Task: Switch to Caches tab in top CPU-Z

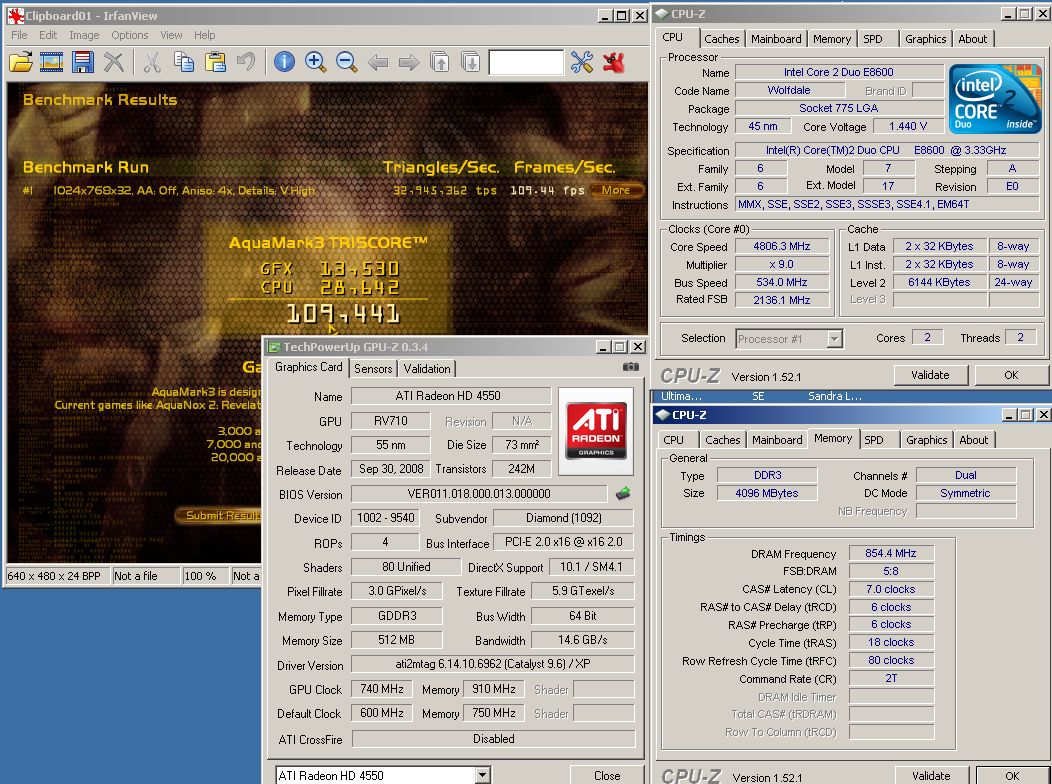Action: coord(722,39)
